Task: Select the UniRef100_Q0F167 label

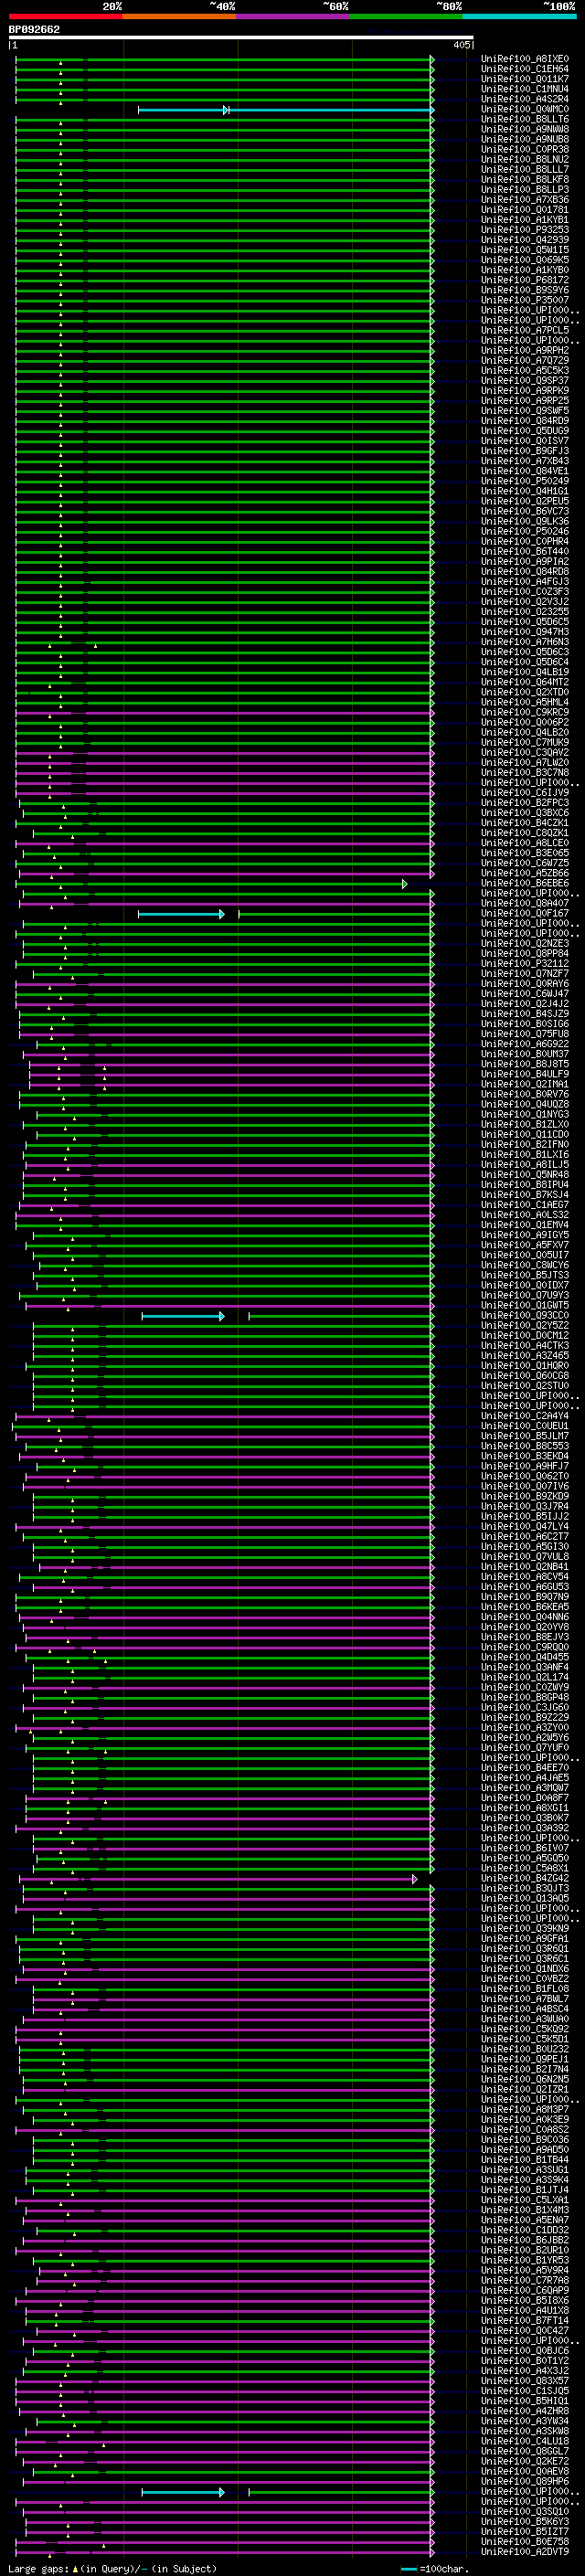Action: coord(524,914)
